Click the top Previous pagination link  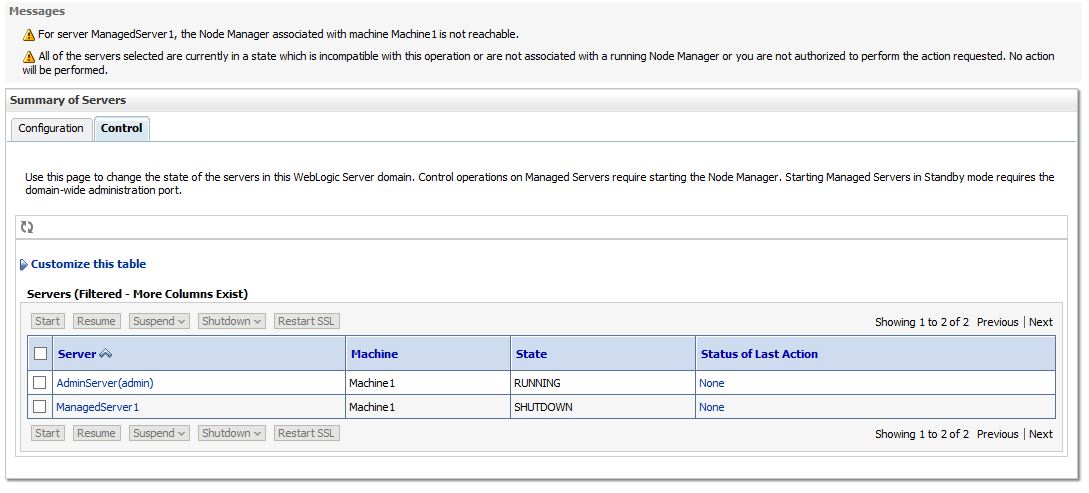click(997, 321)
